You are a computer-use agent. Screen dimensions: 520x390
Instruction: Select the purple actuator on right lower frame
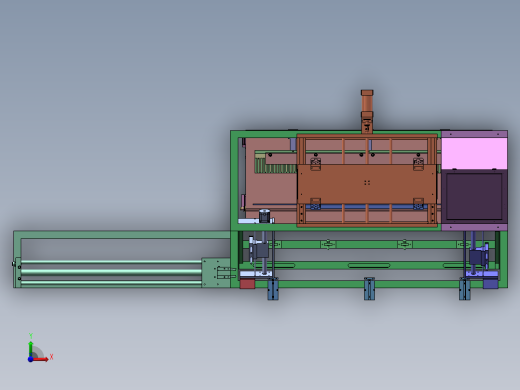[478, 257]
